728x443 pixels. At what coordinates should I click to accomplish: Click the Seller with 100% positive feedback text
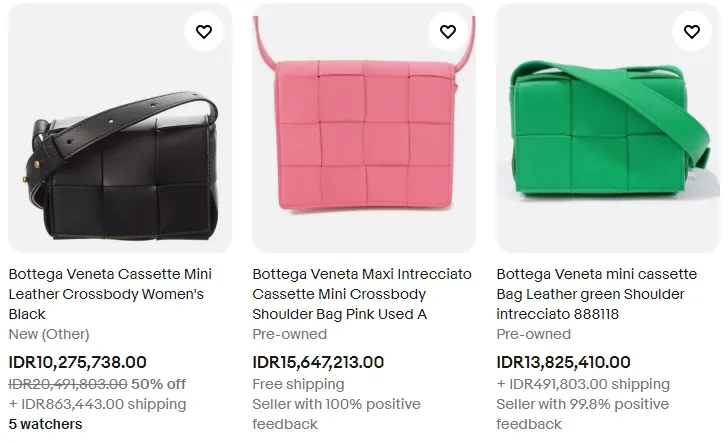point(336,414)
